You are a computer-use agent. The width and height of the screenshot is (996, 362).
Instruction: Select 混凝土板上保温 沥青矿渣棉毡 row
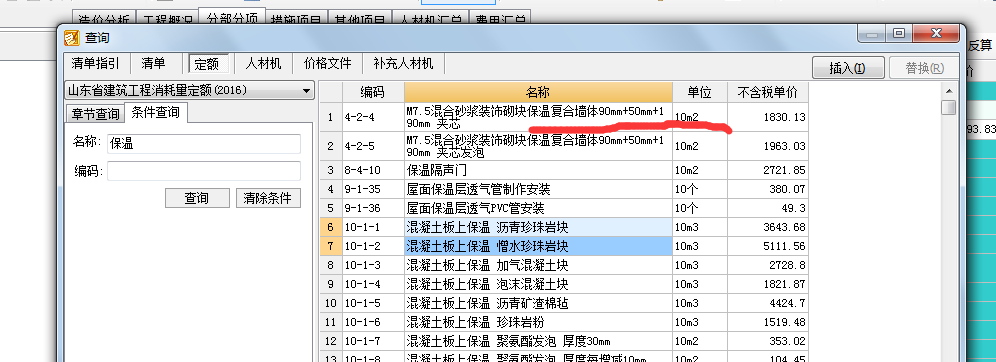(x=538, y=304)
